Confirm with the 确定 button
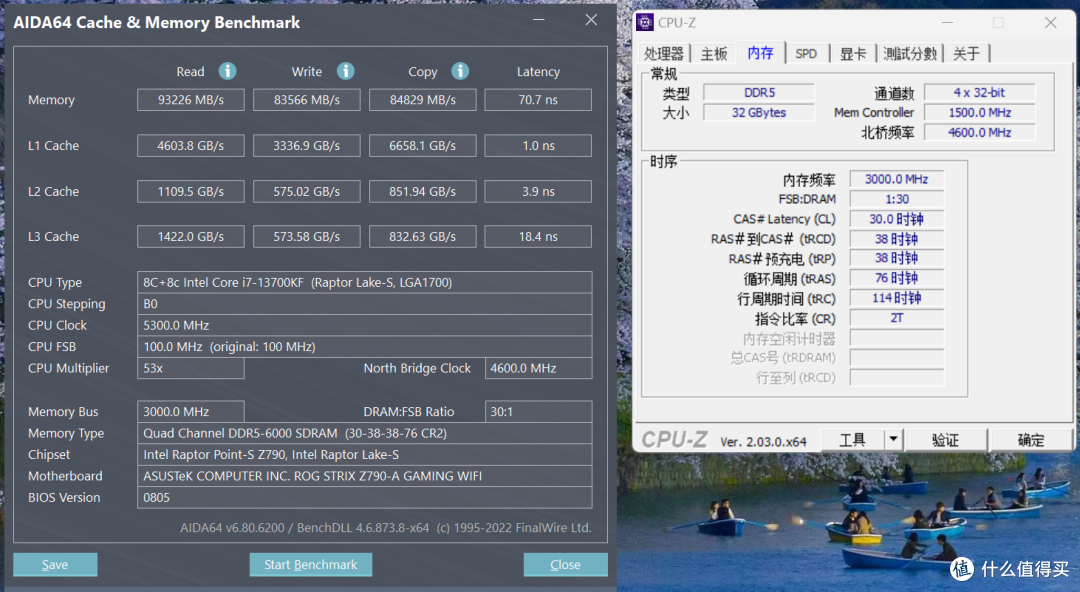 pos(1031,440)
